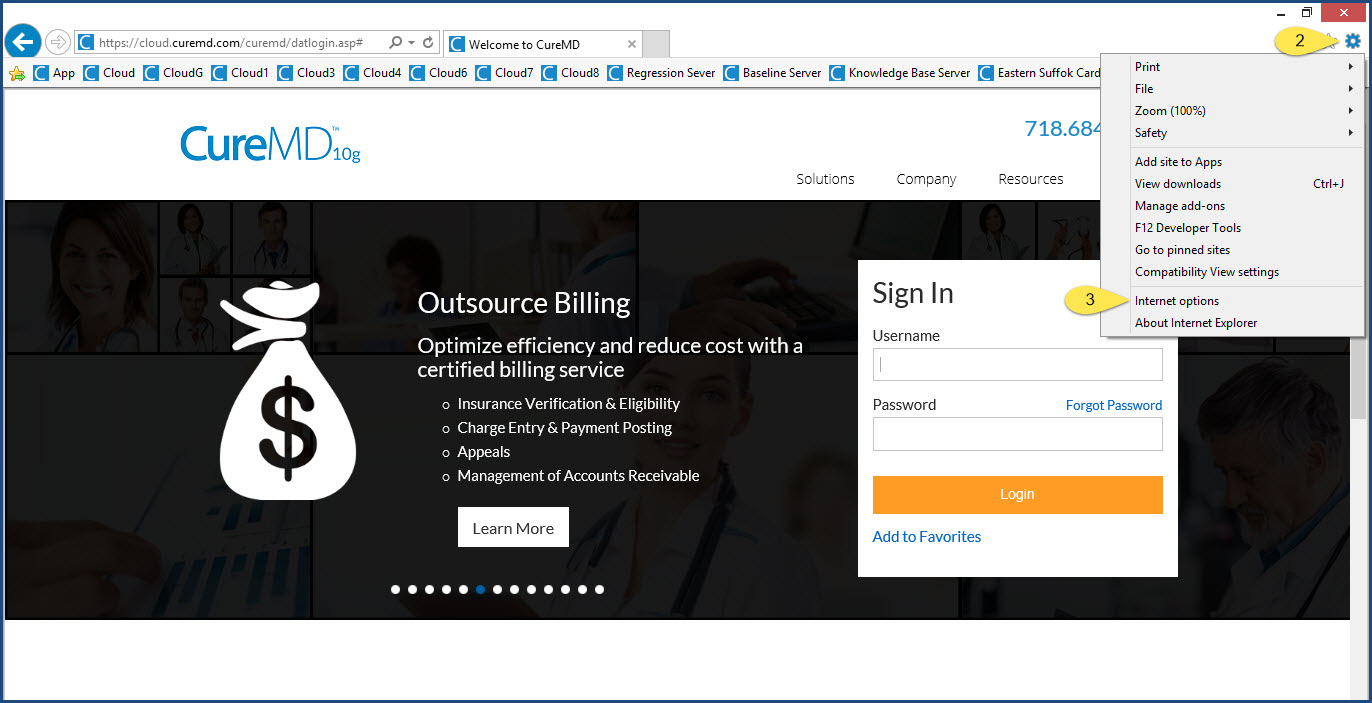Click the Add to Favorites link
Screen dimensions: 1372x703
point(926,537)
